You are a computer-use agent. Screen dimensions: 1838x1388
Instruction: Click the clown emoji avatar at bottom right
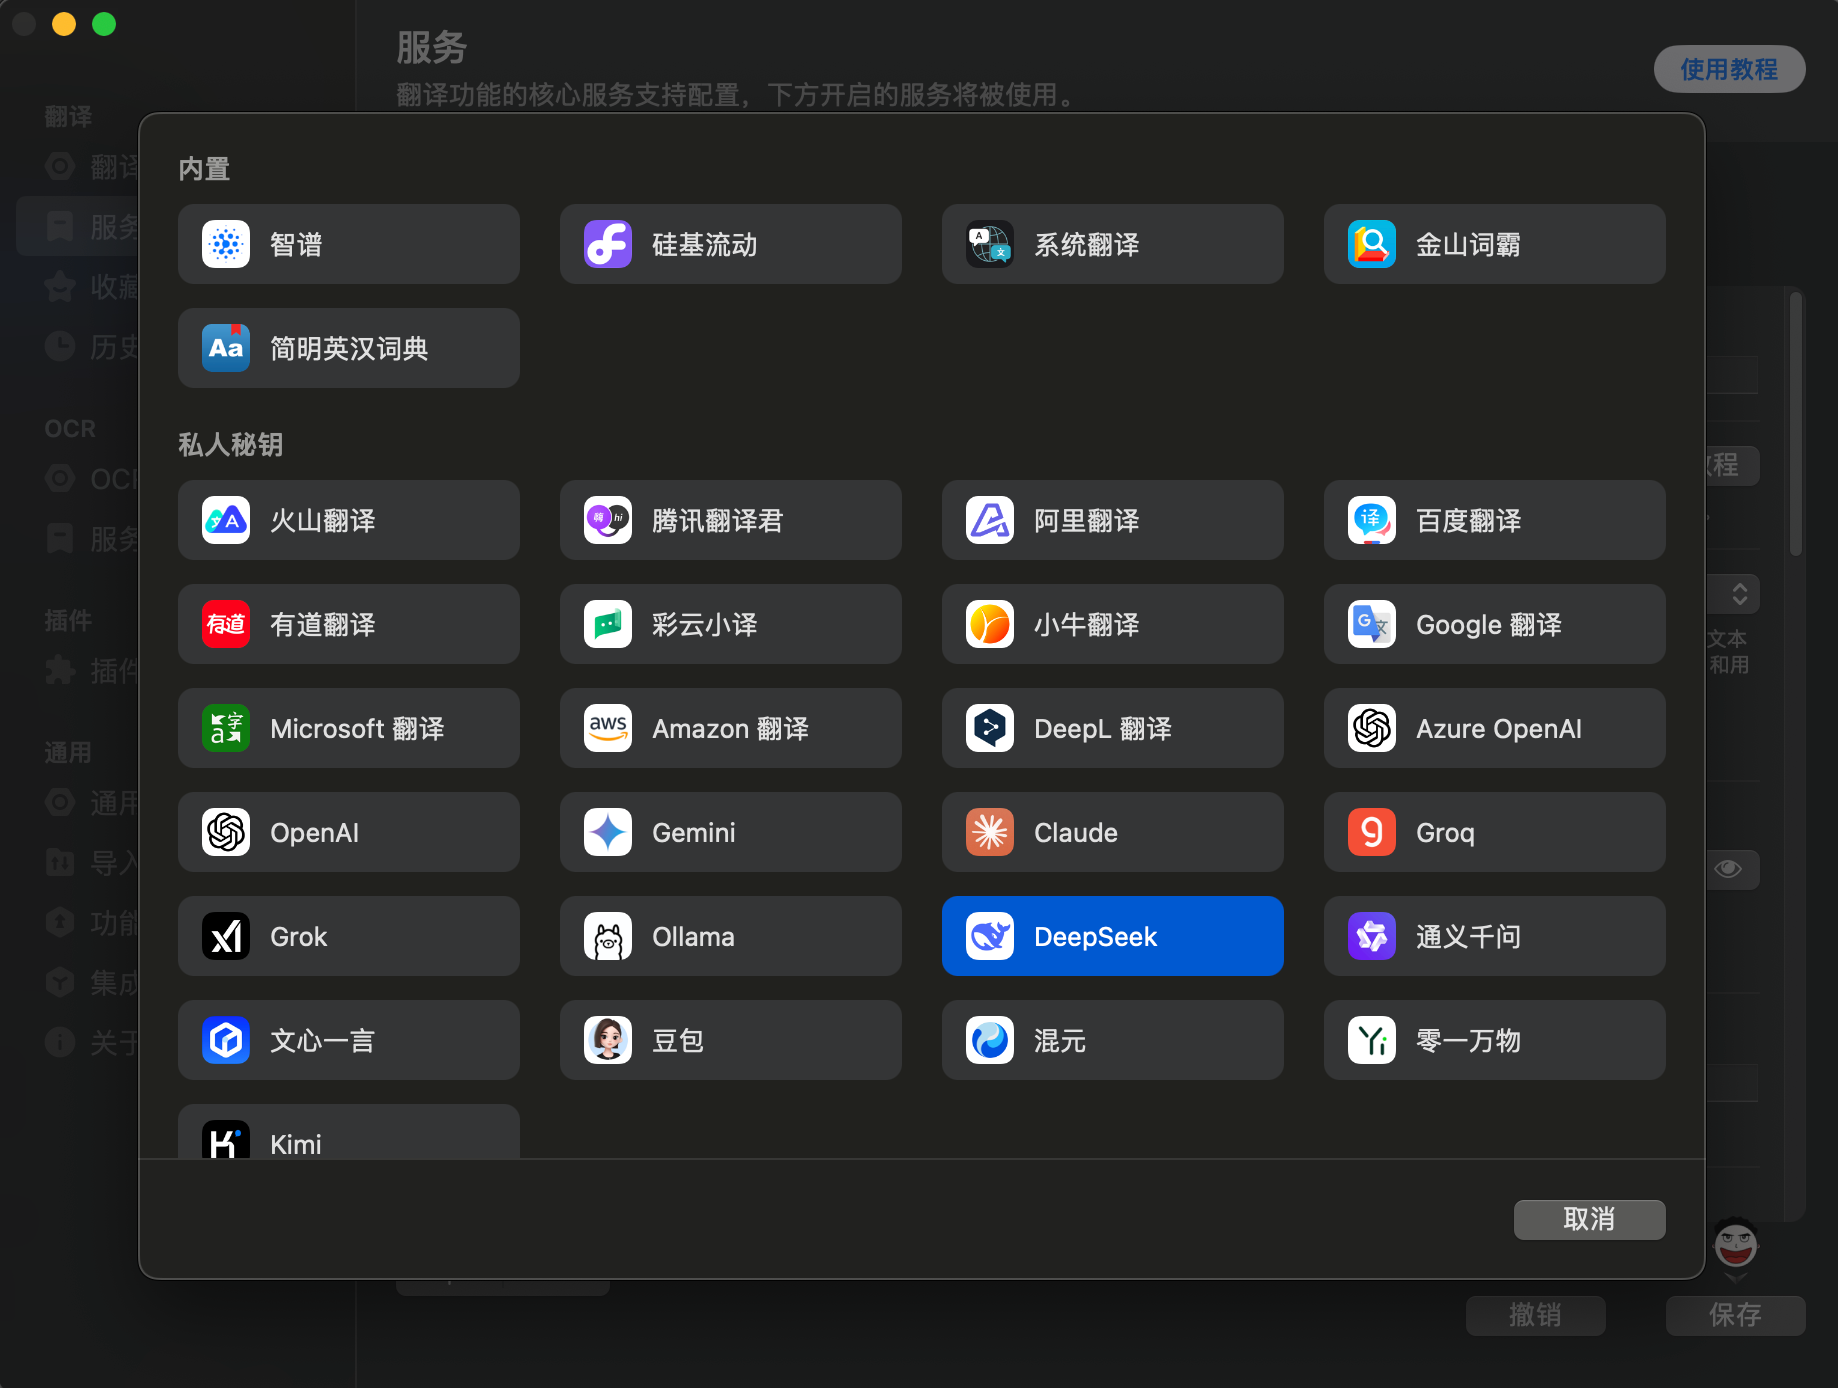[1737, 1247]
